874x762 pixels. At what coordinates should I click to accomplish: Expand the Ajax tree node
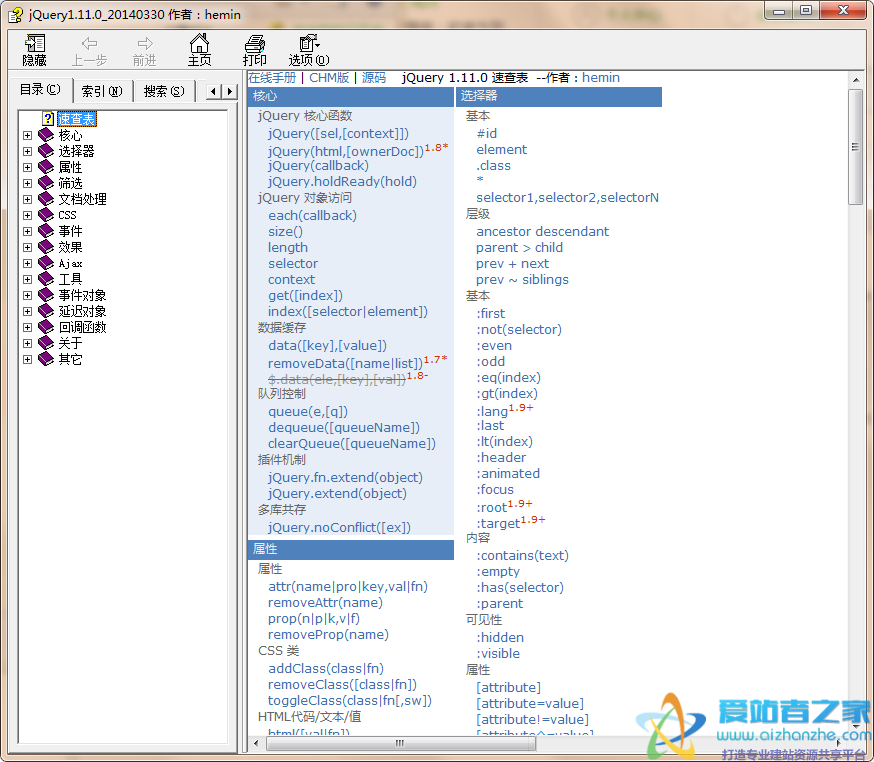point(27,264)
